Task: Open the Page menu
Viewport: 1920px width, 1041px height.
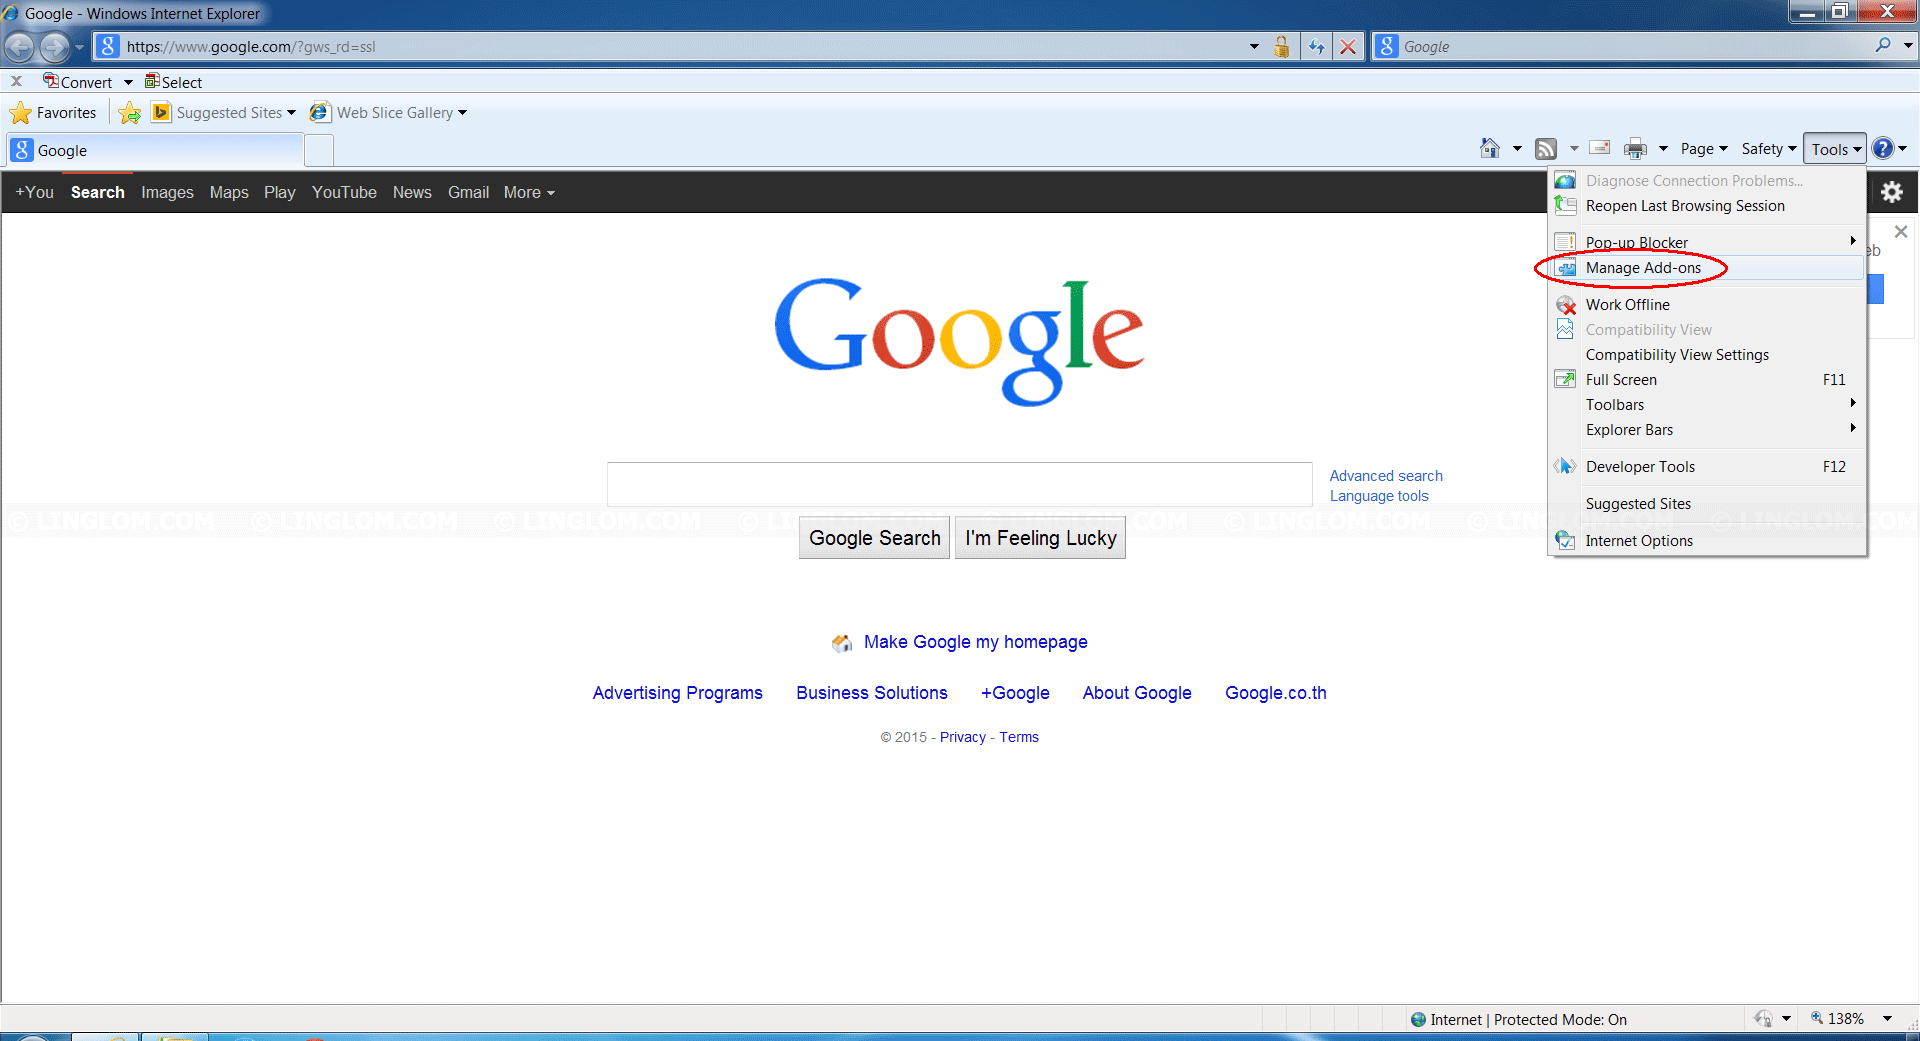Action: [1704, 149]
